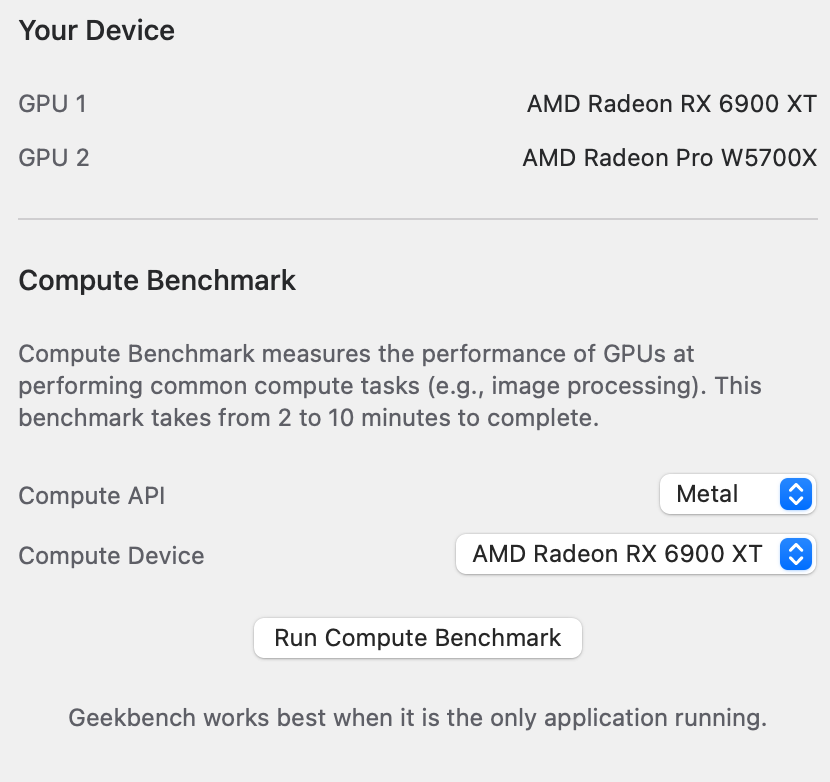Click the Compute API label
The height and width of the screenshot is (782, 830).
pos(92,495)
